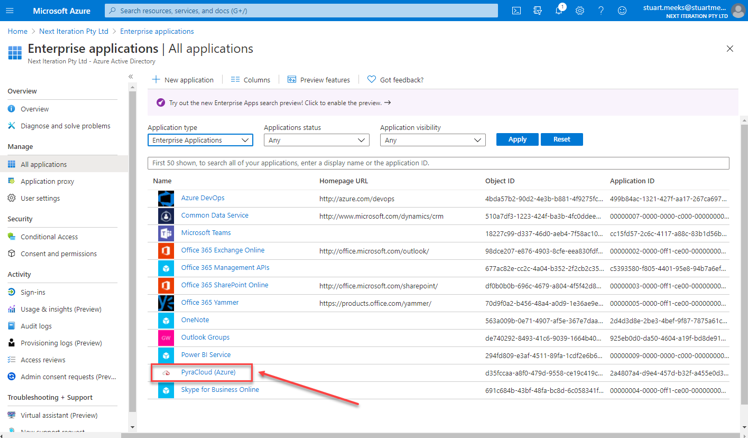748x438 pixels.
Task: Click the Azure DevOps application icon
Action: tap(166, 199)
